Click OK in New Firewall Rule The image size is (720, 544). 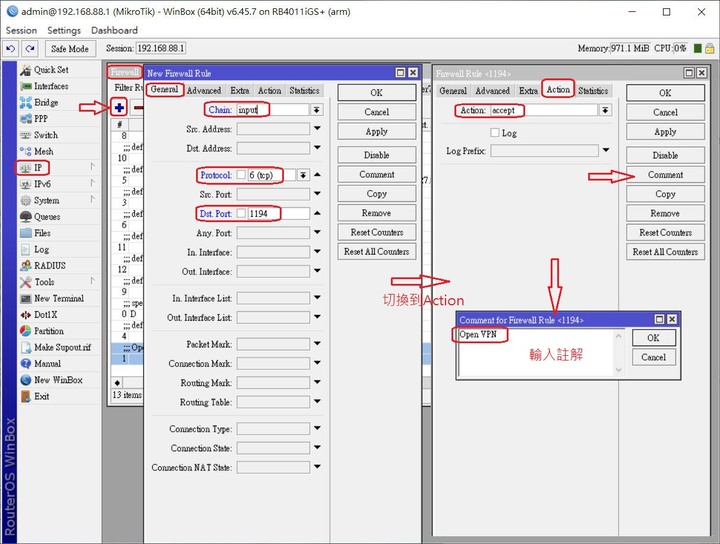click(377, 92)
